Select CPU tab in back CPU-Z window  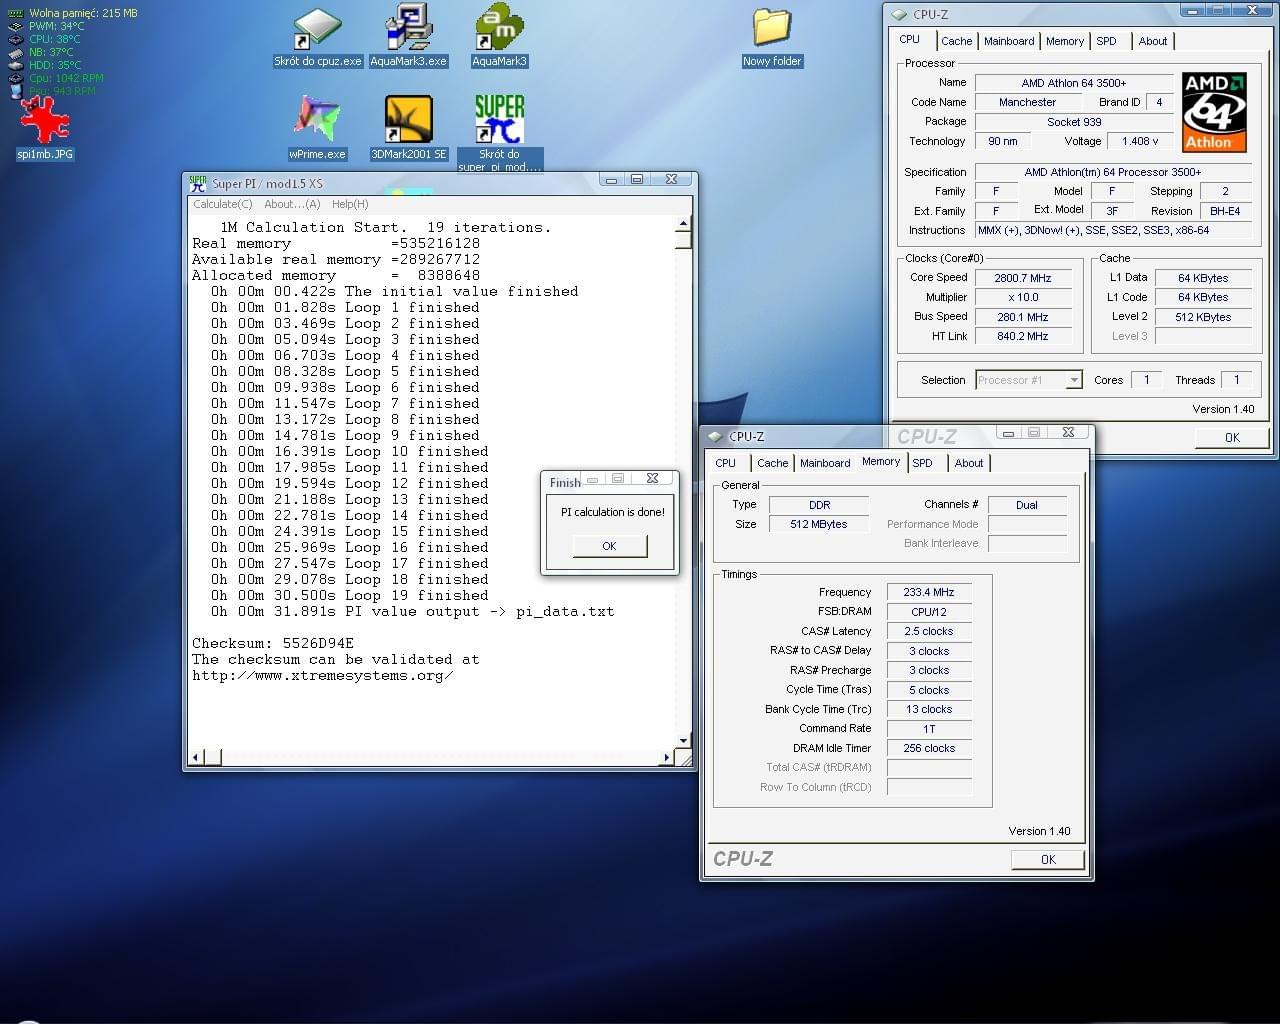909,39
